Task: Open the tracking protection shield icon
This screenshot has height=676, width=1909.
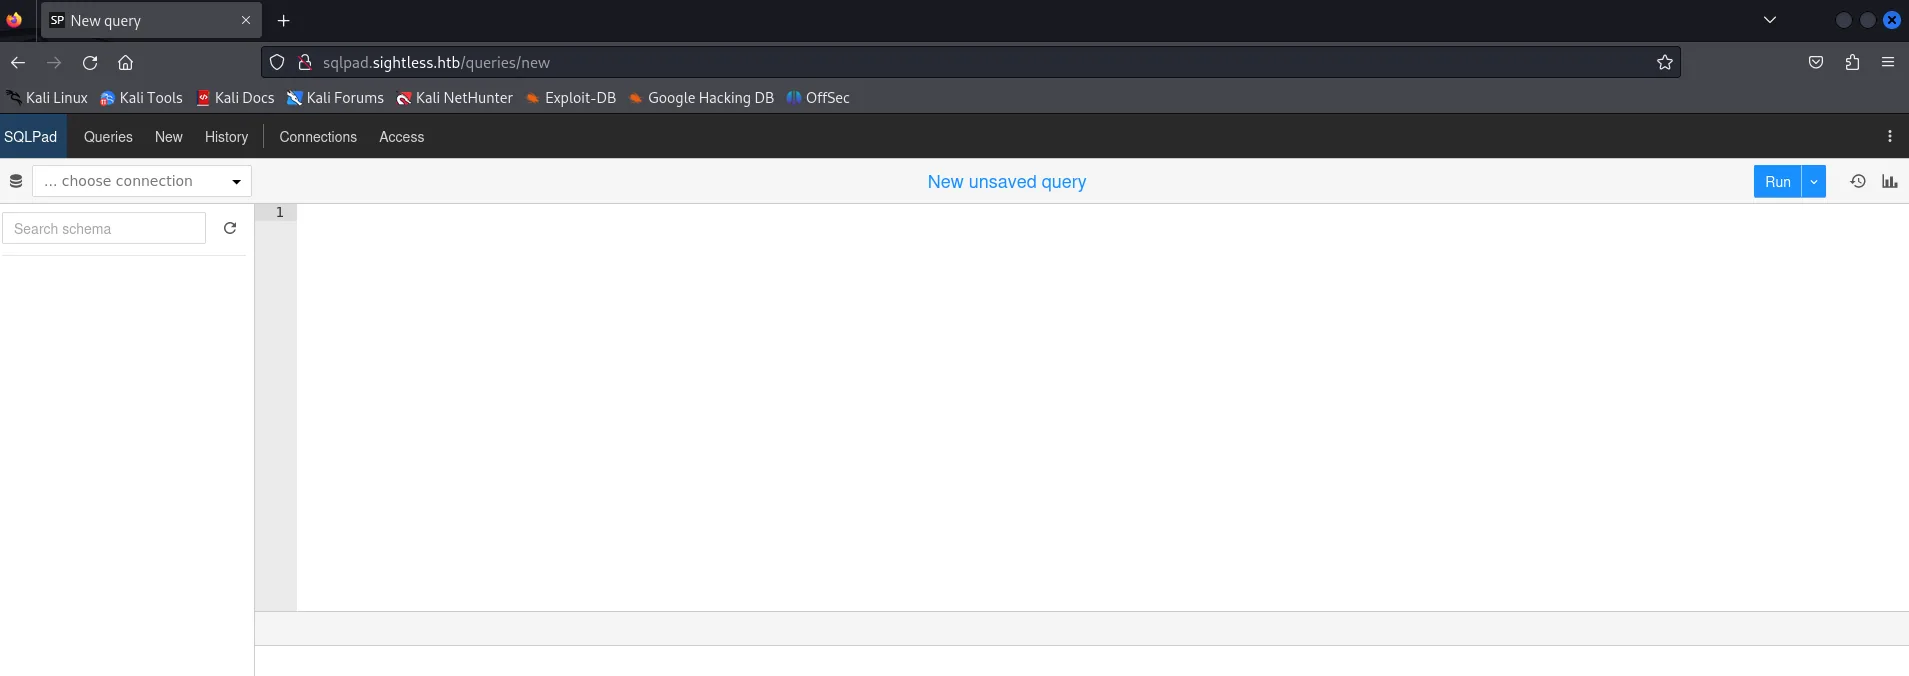Action: point(277,62)
